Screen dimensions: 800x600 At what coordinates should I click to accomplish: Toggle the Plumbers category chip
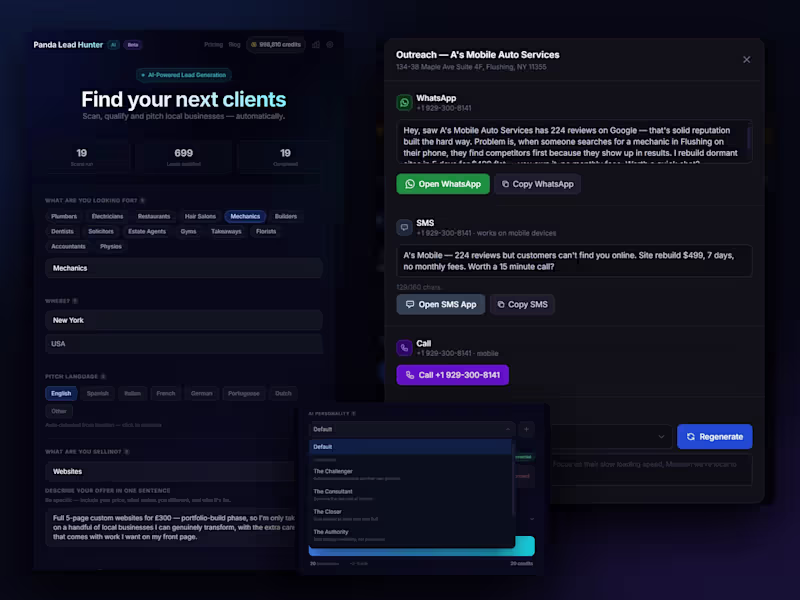[x=64, y=216]
